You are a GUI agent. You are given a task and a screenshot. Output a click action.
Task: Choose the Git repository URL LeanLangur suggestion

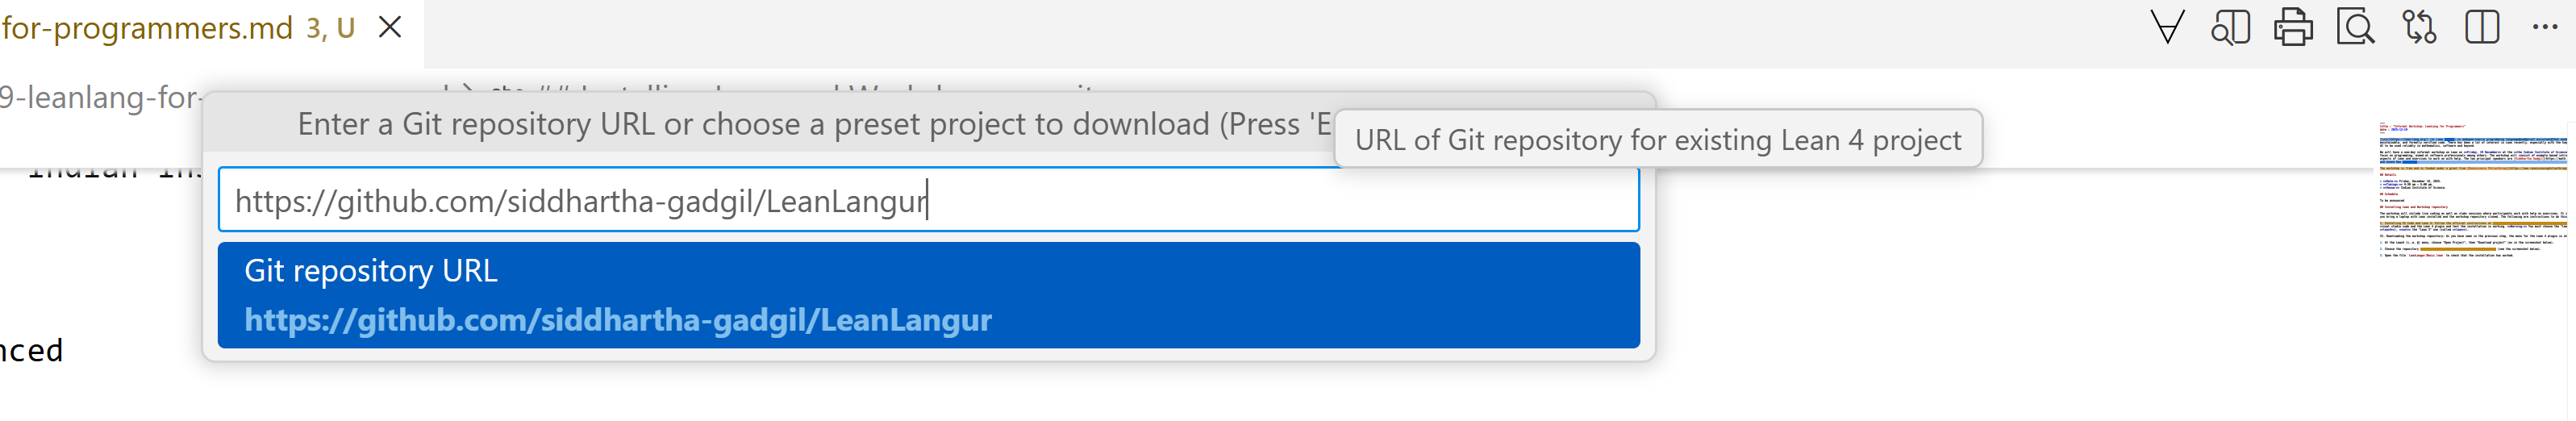[x=928, y=295]
